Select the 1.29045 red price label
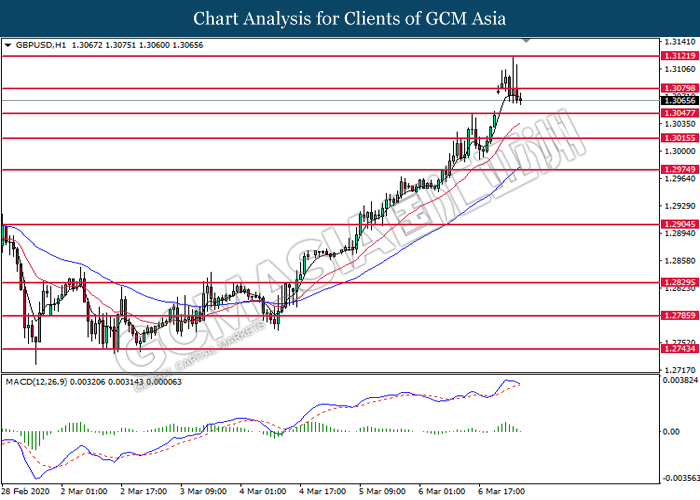 click(x=679, y=224)
